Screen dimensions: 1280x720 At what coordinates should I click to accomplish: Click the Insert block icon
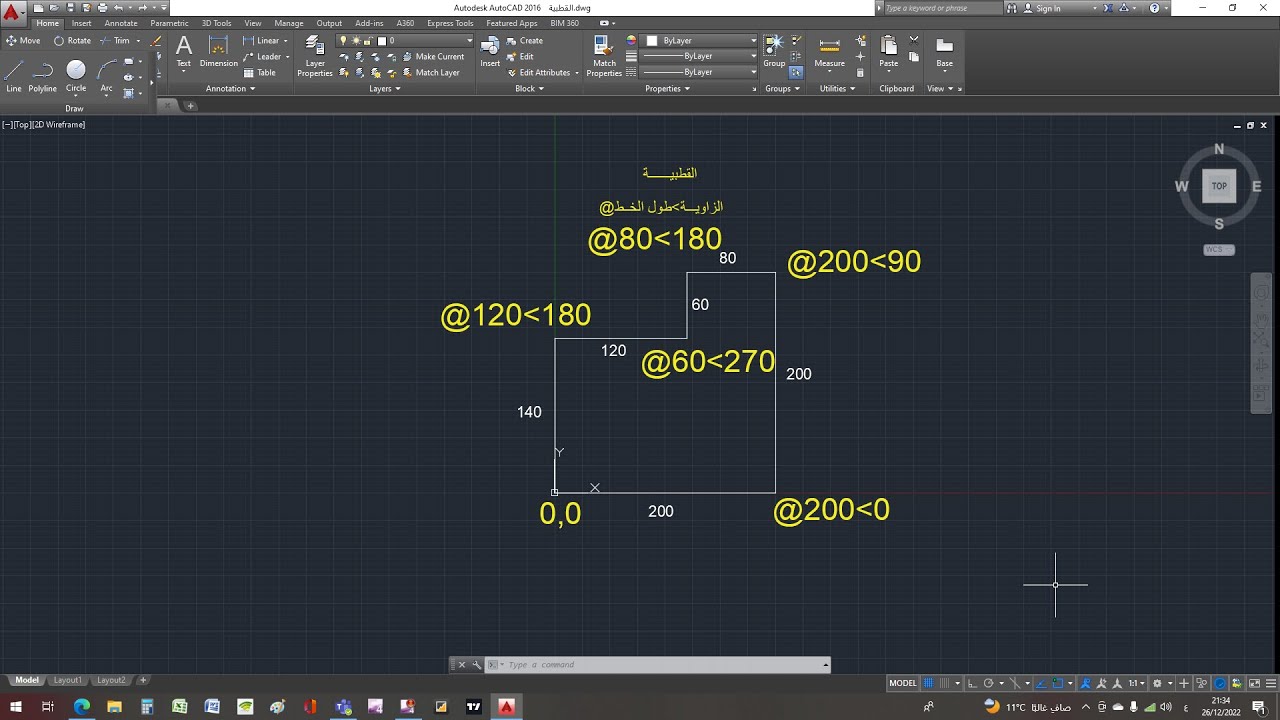[x=490, y=52]
